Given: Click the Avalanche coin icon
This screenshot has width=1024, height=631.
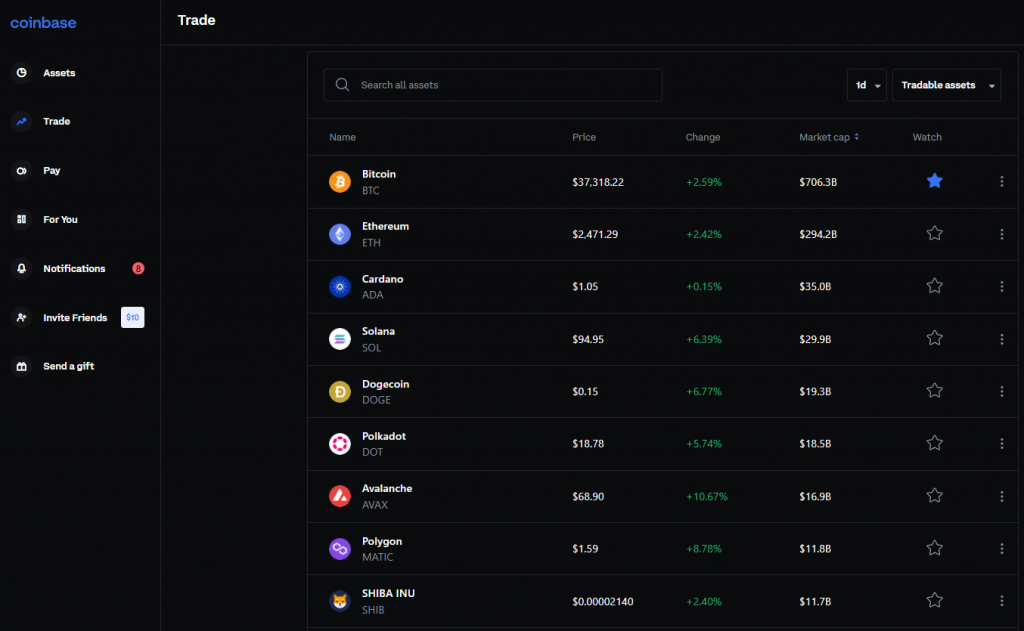Looking at the screenshot, I should [340, 496].
